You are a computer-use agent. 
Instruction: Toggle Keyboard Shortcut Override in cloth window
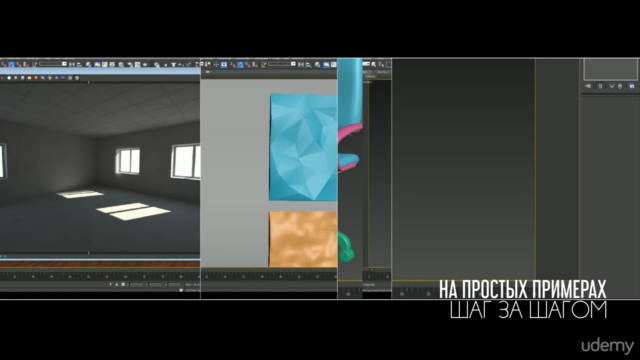[224, 64]
